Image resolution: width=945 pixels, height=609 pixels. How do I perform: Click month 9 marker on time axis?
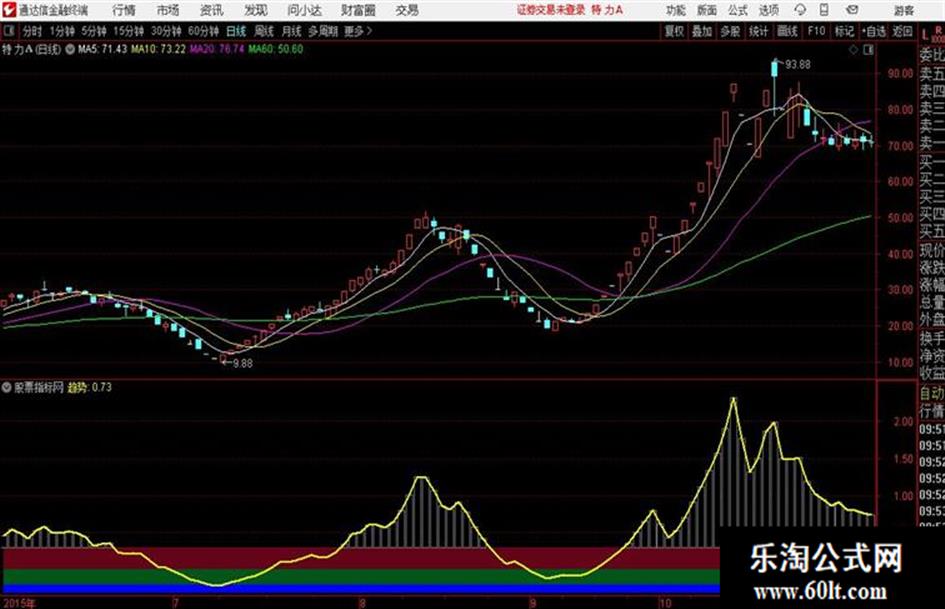[x=533, y=602]
